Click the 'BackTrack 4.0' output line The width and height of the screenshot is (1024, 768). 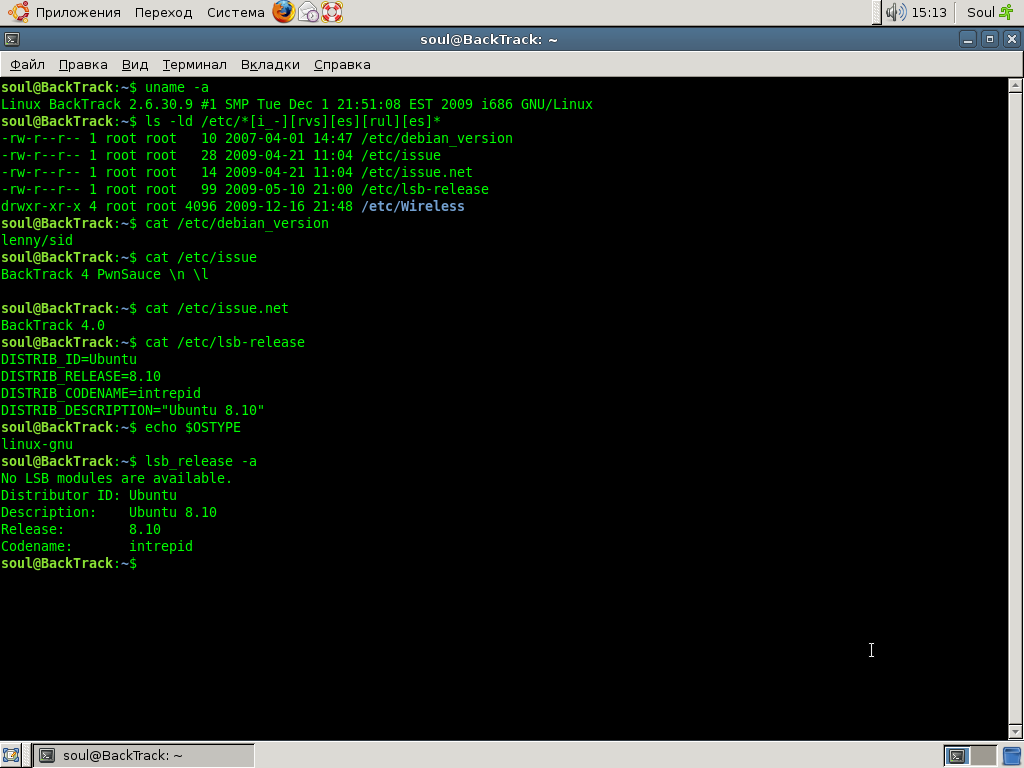pyautogui.click(x=53, y=325)
